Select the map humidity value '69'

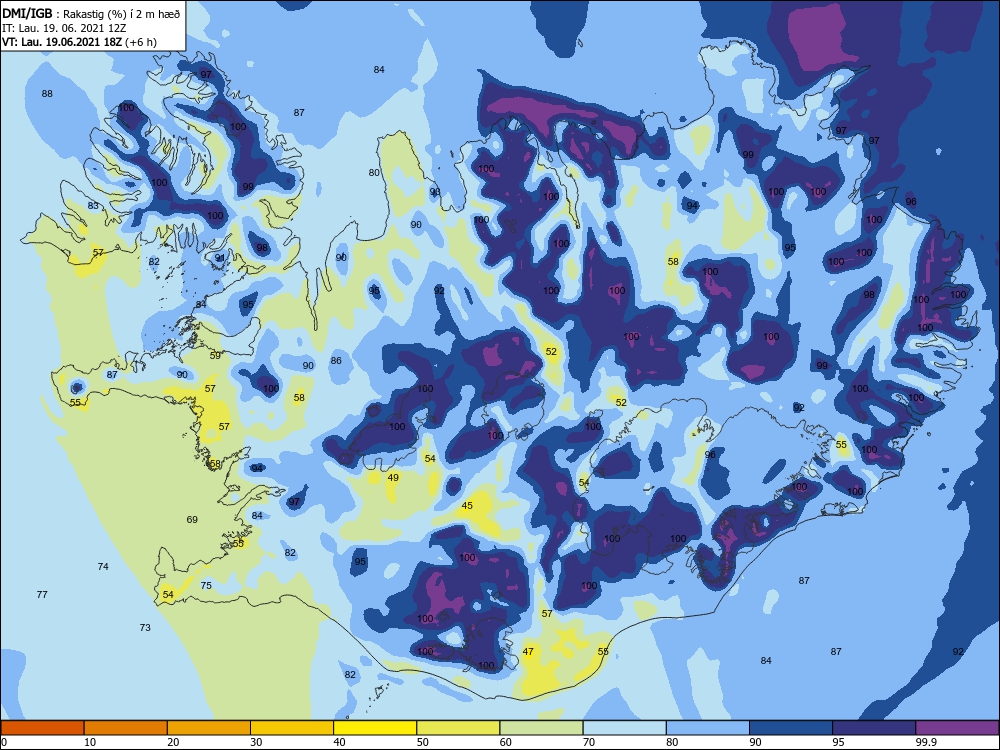coord(192,520)
